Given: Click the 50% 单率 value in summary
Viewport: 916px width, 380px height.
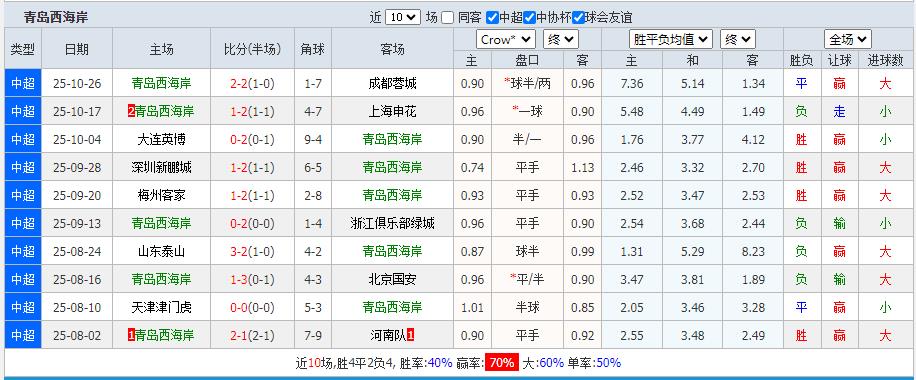Looking at the screenshot, I should pyautogui.click(x=608, y=363).
